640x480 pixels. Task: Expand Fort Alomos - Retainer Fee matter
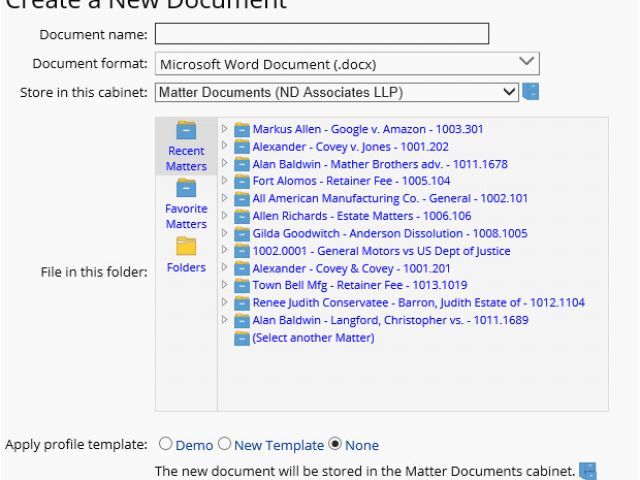point(224,180)
